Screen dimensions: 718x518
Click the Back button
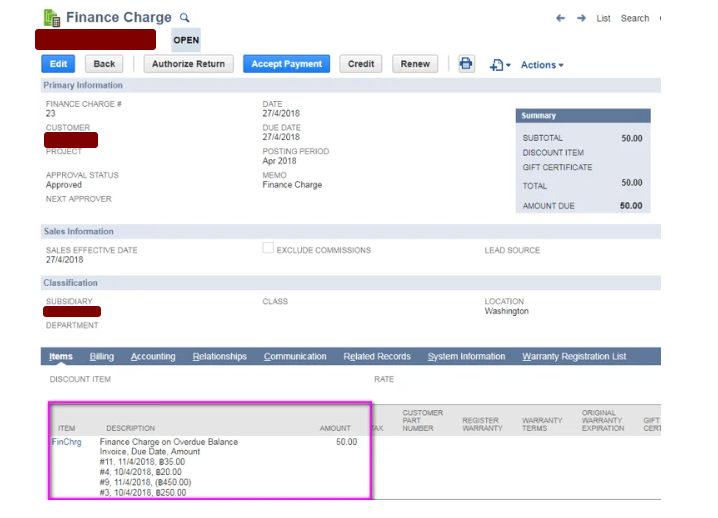click(x=104, y=64)
